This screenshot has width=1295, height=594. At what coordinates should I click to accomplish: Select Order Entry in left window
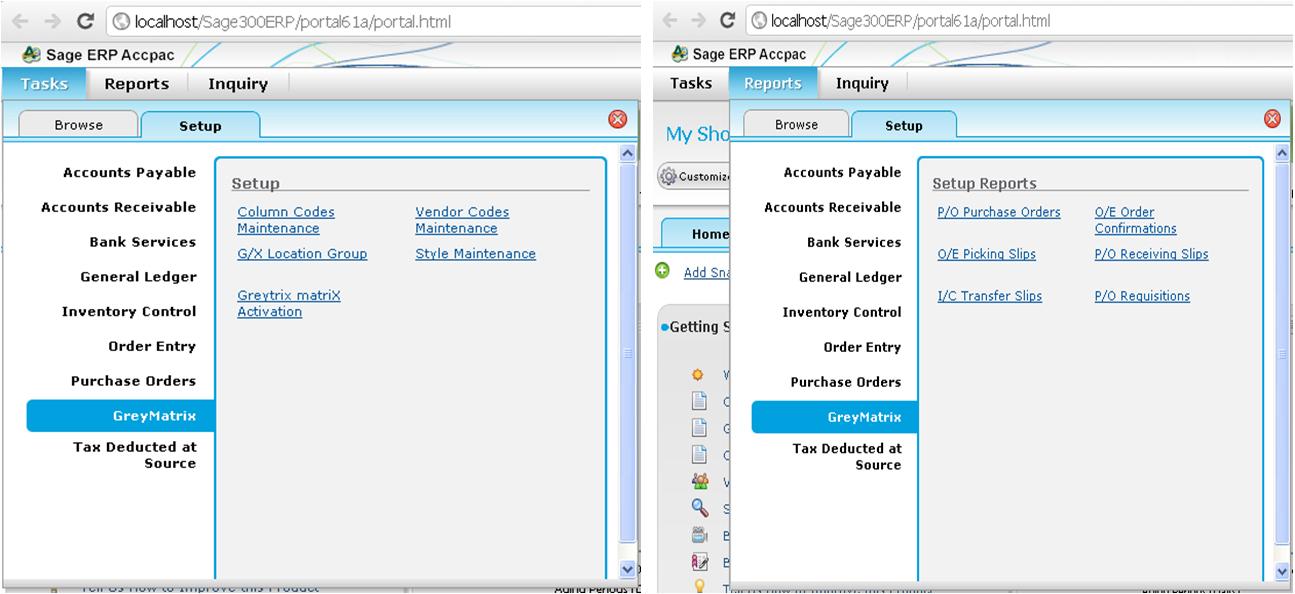[152, 346]
